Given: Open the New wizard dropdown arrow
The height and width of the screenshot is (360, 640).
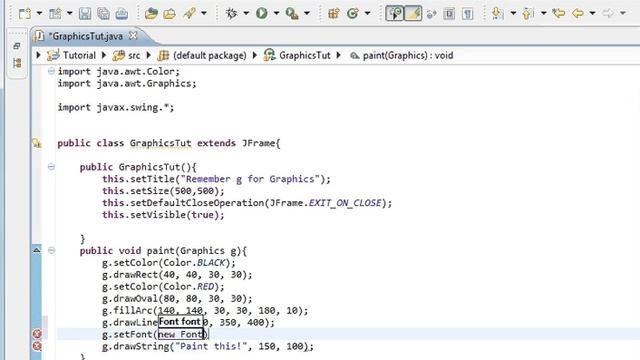Looking at the screenshot, I should (39, 13).
